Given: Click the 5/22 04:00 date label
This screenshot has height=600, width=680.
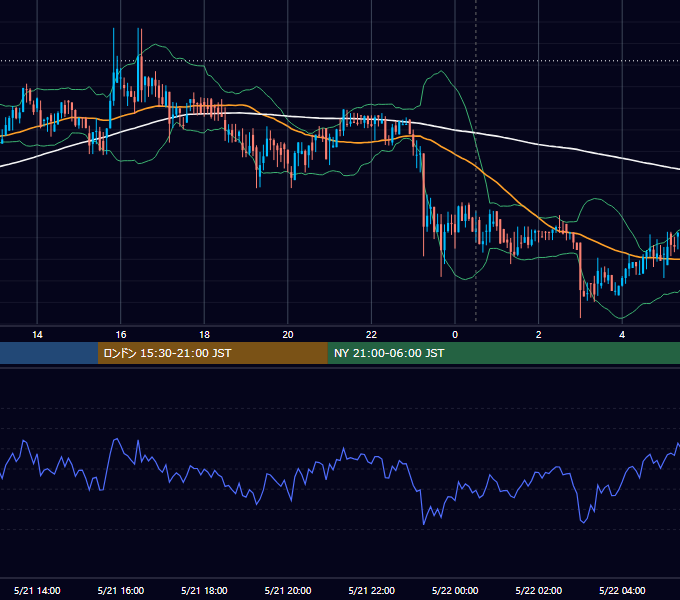Looking at the screenshot, I should (x=622, y=590).
